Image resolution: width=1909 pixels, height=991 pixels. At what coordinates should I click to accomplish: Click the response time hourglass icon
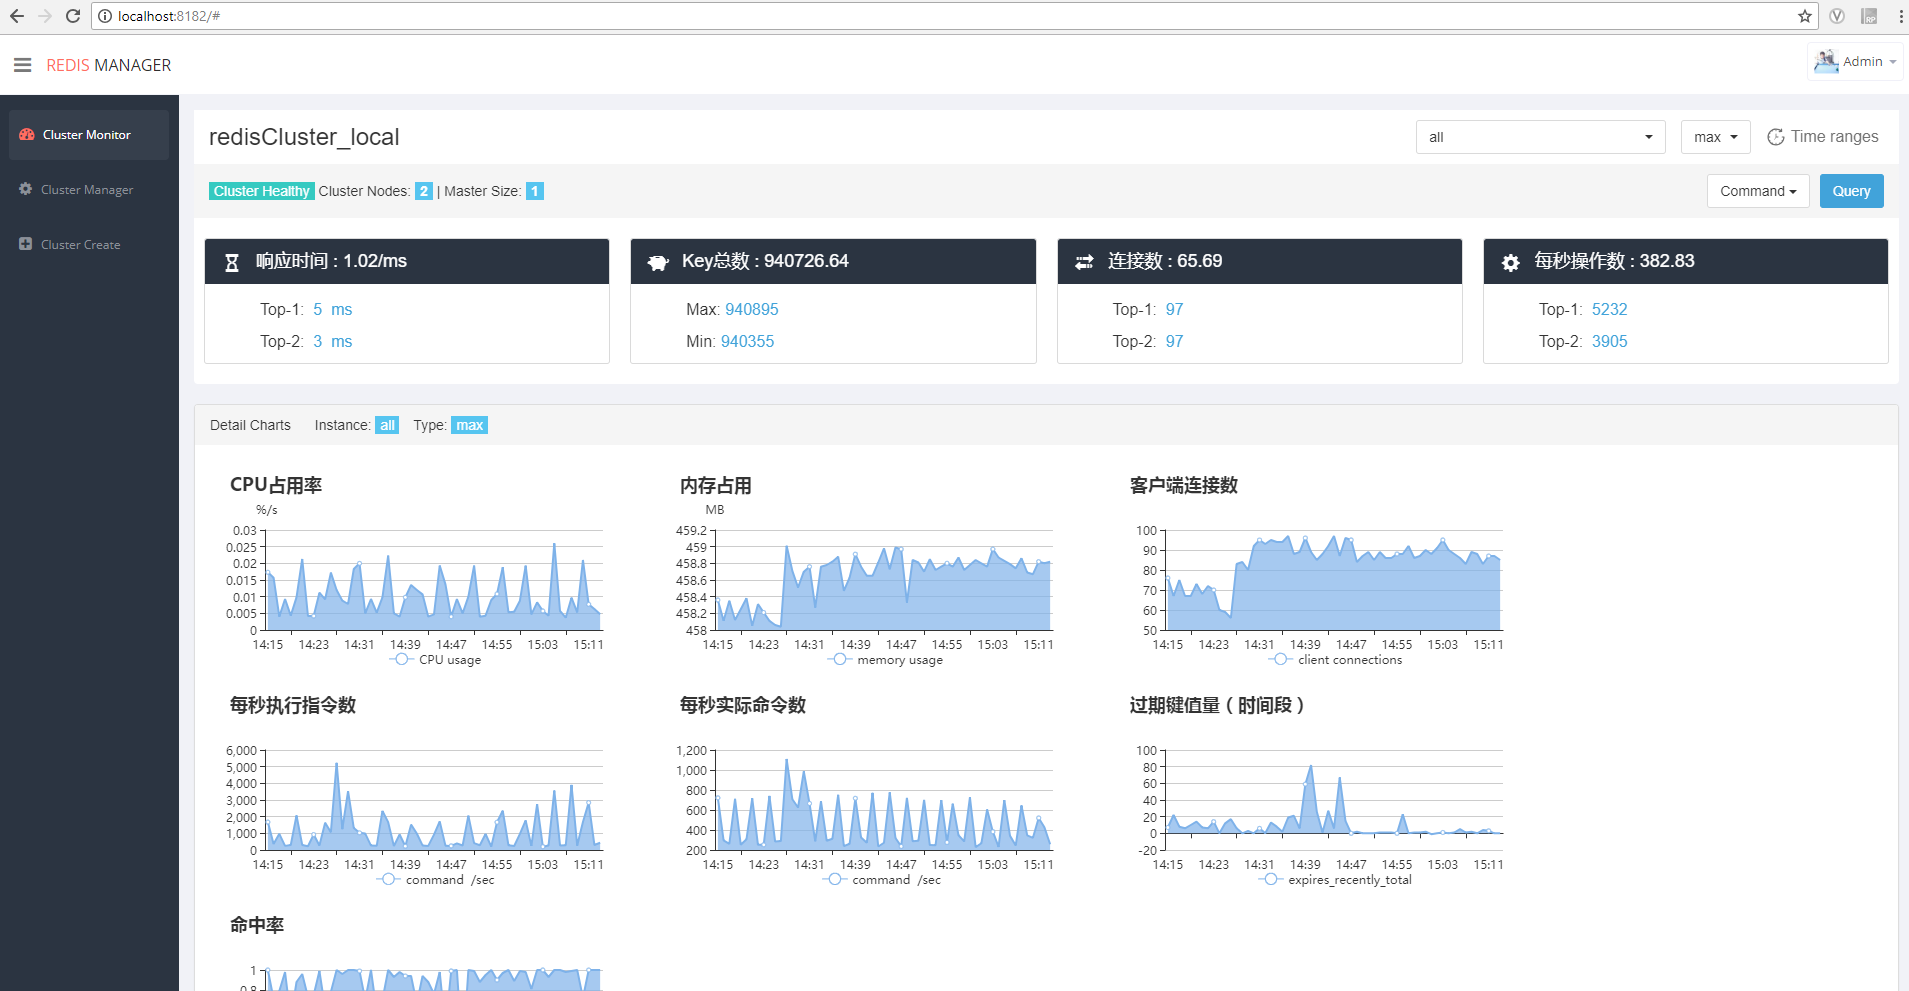[232, 262]
